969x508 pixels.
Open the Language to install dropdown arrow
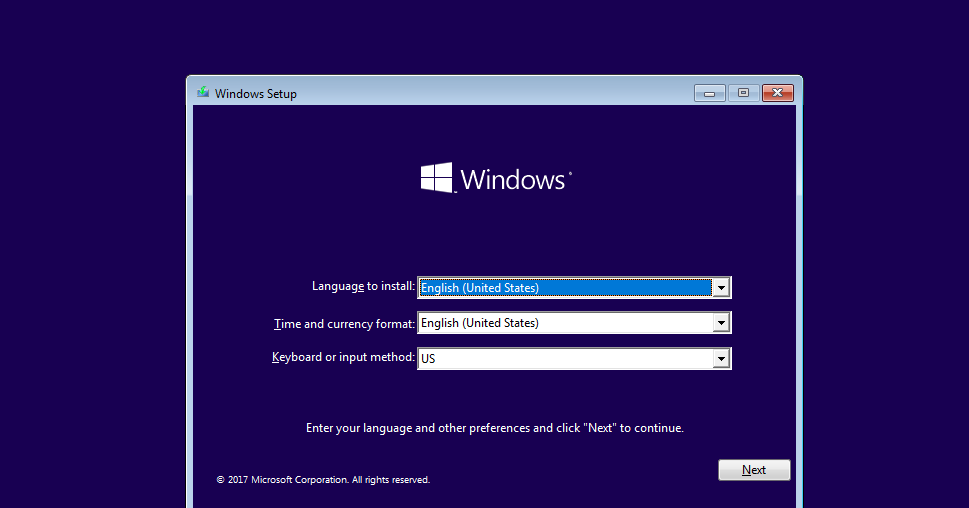(721, 287)
